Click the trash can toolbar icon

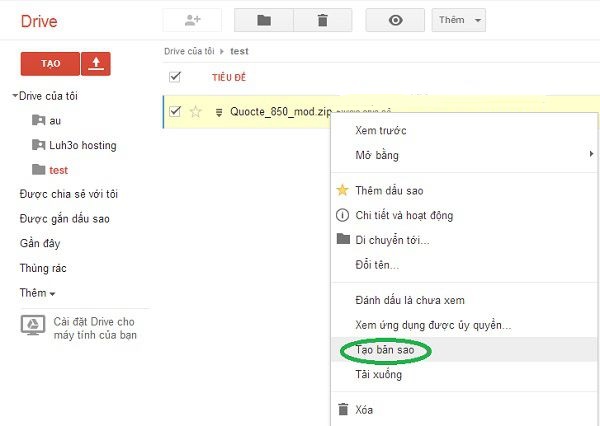pyautogui.click(x=322, y=20)
